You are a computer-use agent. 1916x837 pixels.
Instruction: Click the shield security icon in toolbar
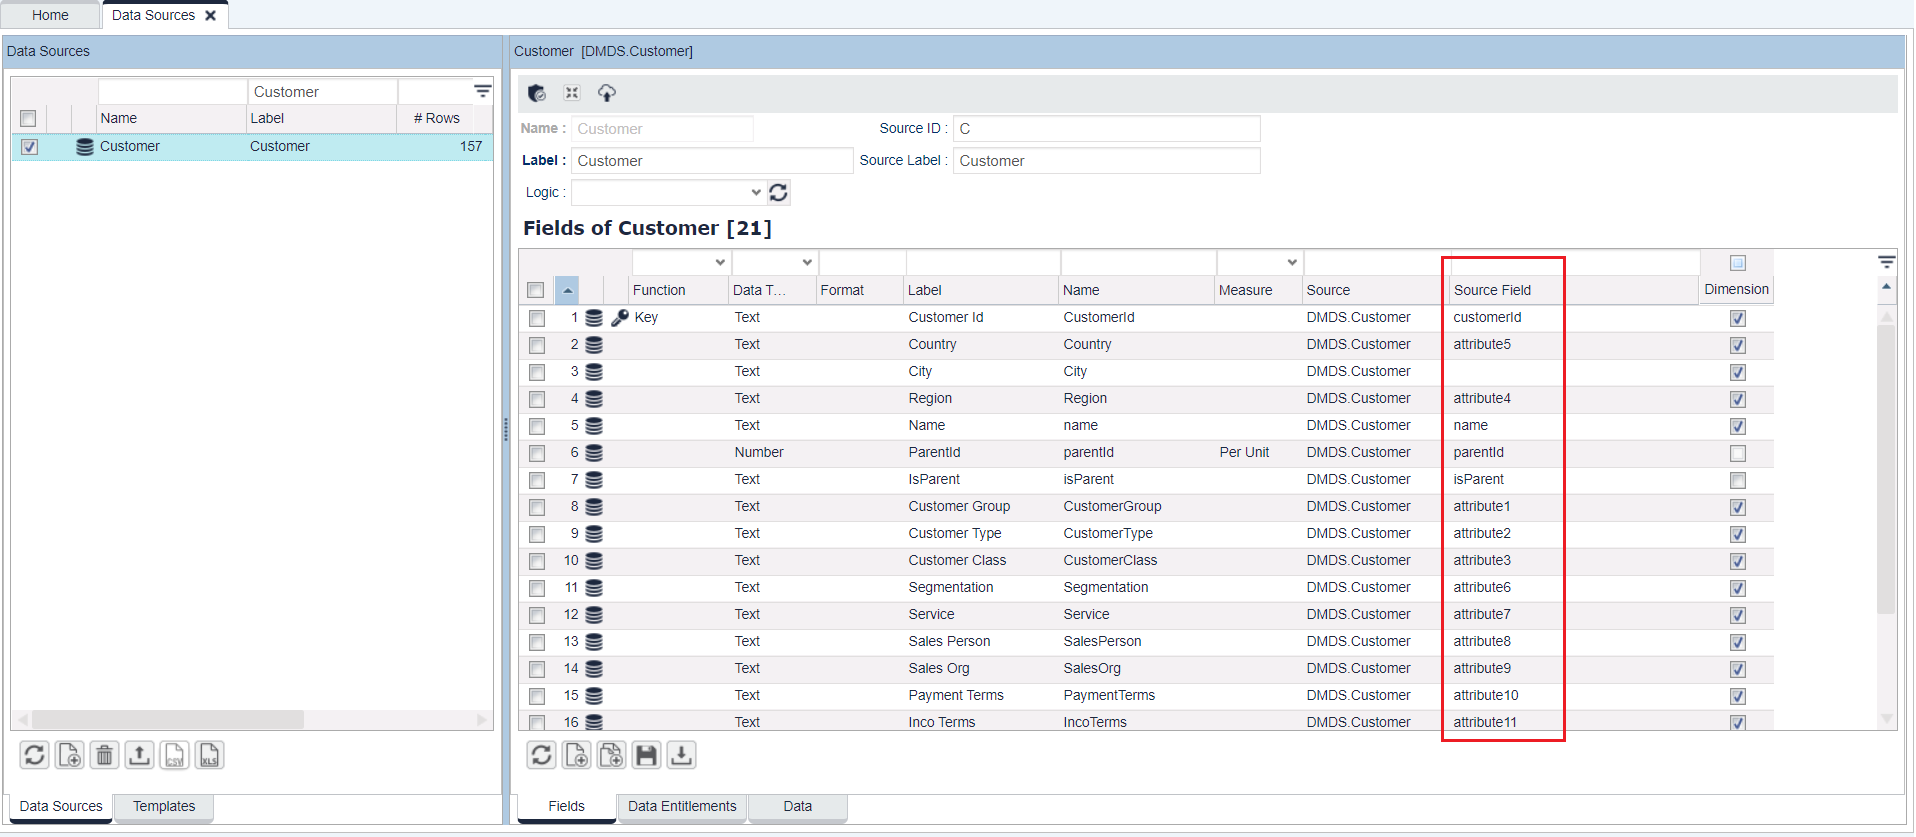click(537, 93)
